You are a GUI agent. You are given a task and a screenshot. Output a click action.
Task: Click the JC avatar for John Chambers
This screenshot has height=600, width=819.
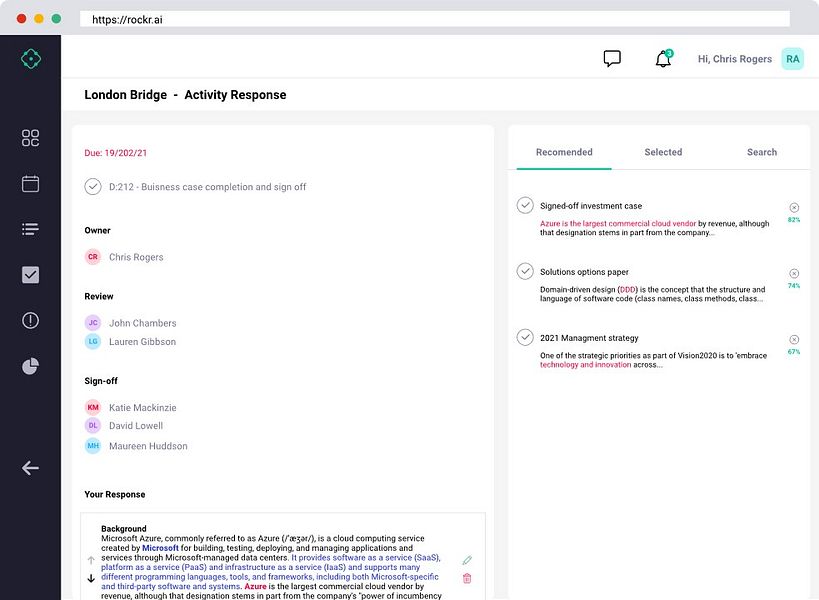[x=92, y=323]
